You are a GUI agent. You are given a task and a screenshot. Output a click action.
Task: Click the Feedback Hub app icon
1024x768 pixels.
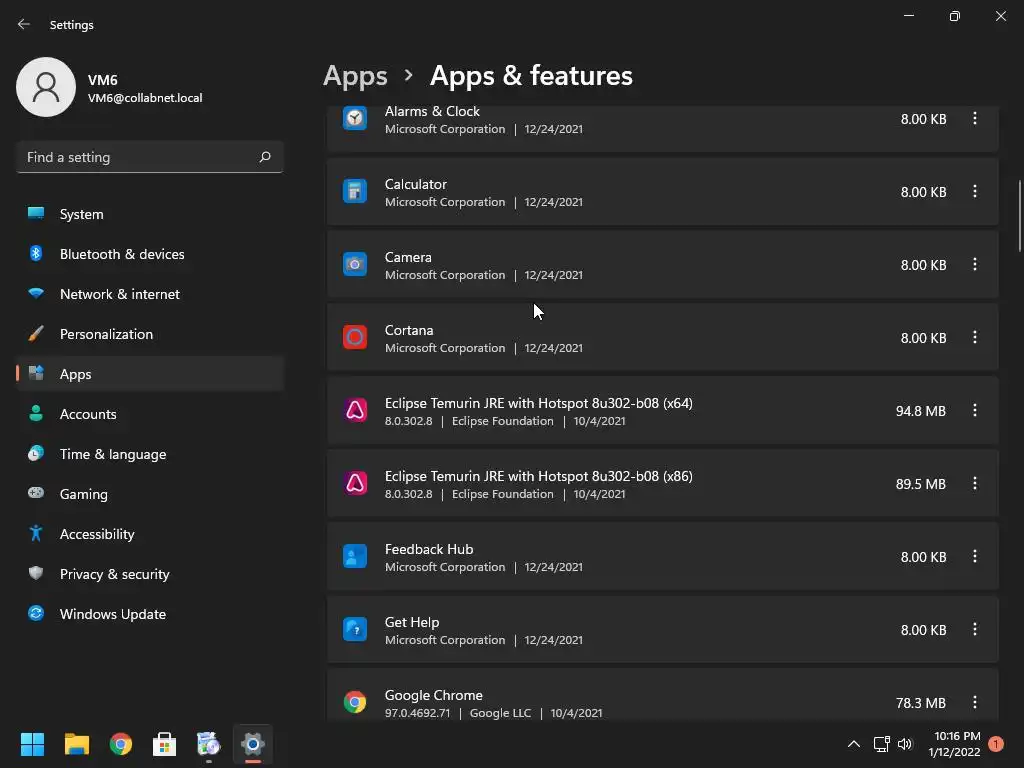[355, 557]
